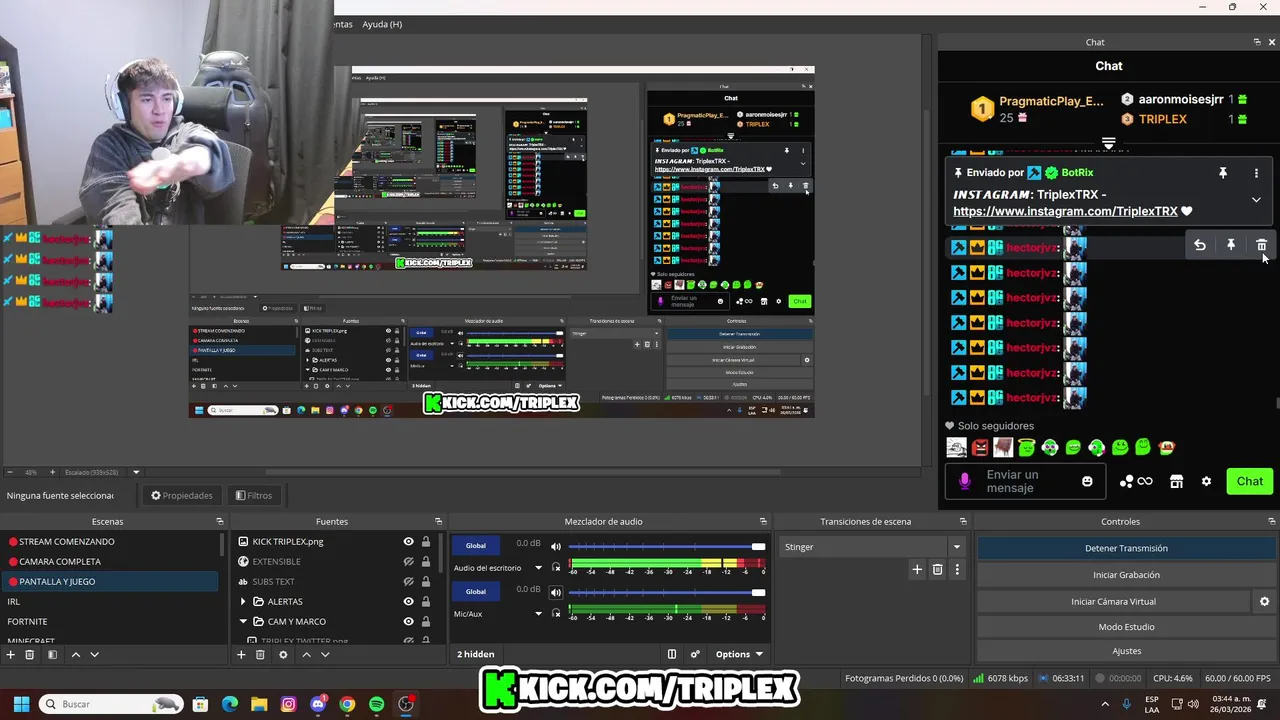Move scene up with Escenas up arrow
1280x720 pixels.
coord(75,654)
